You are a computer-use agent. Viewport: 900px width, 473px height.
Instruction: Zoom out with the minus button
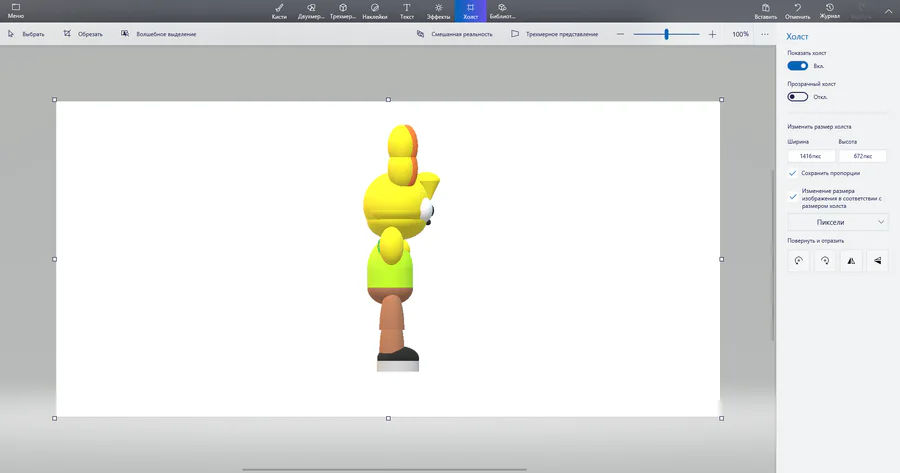(620, 34)
